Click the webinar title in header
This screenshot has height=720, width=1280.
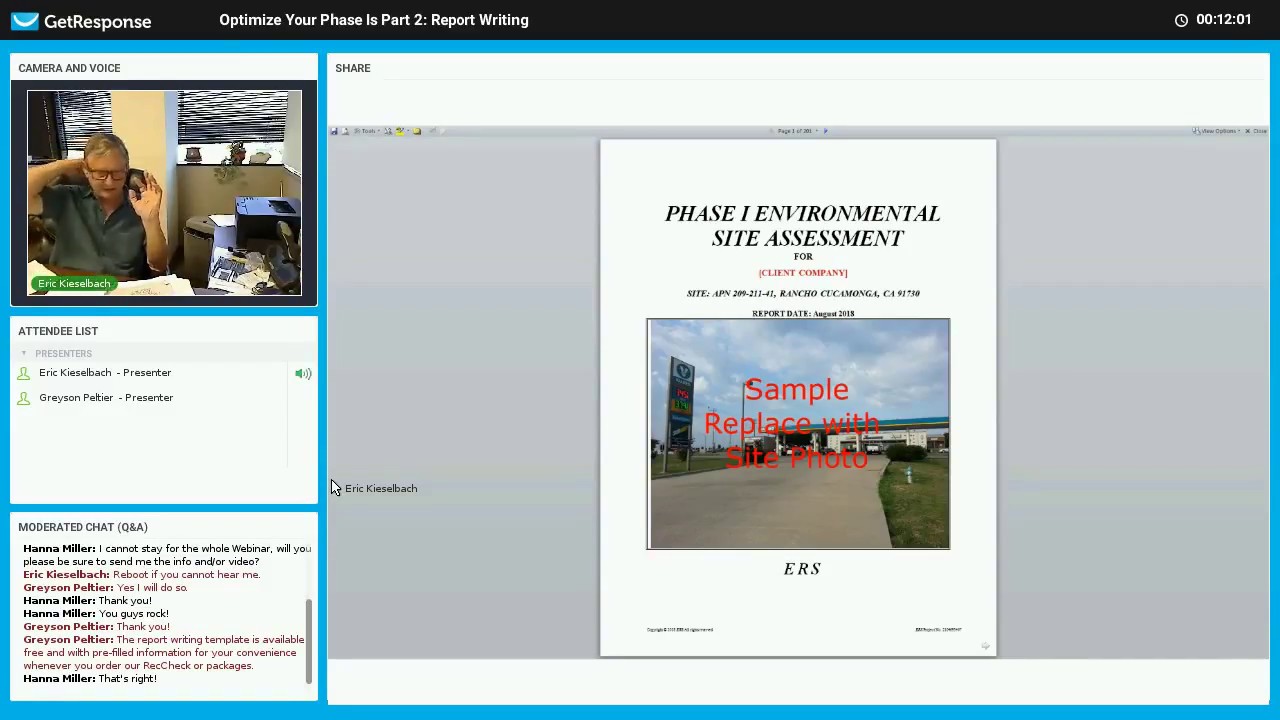coord(374,20)
